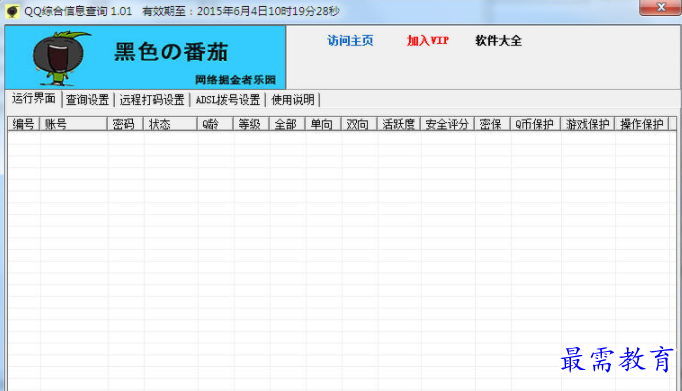Select the 远程打码设置 tab
The height and width of the screenshot is (391, 682).
pos(152,100)
